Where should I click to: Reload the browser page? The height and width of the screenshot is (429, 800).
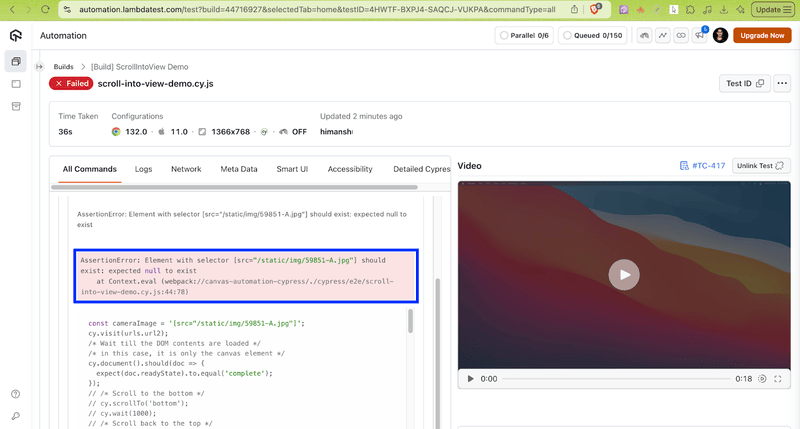click(x=45, y=10)
